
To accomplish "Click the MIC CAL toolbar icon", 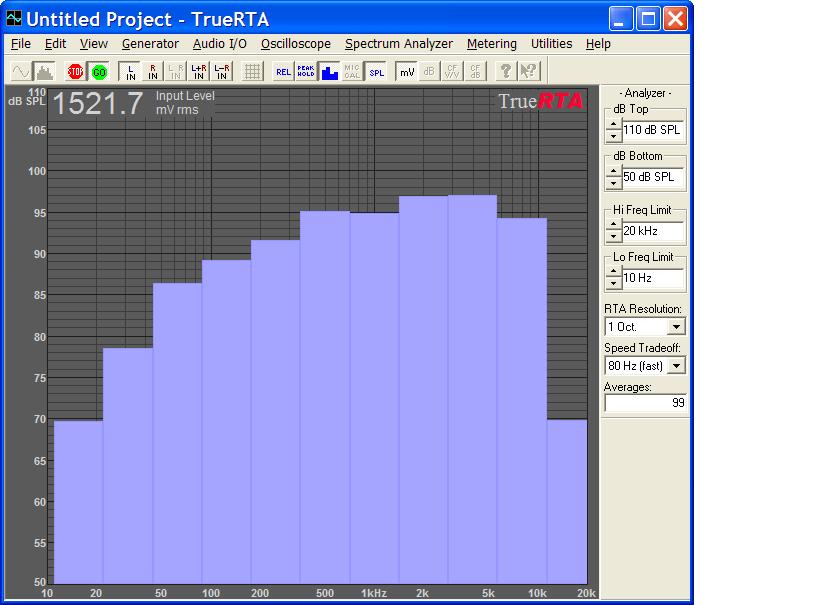I will pyautogui.click(x=352, y=71).
